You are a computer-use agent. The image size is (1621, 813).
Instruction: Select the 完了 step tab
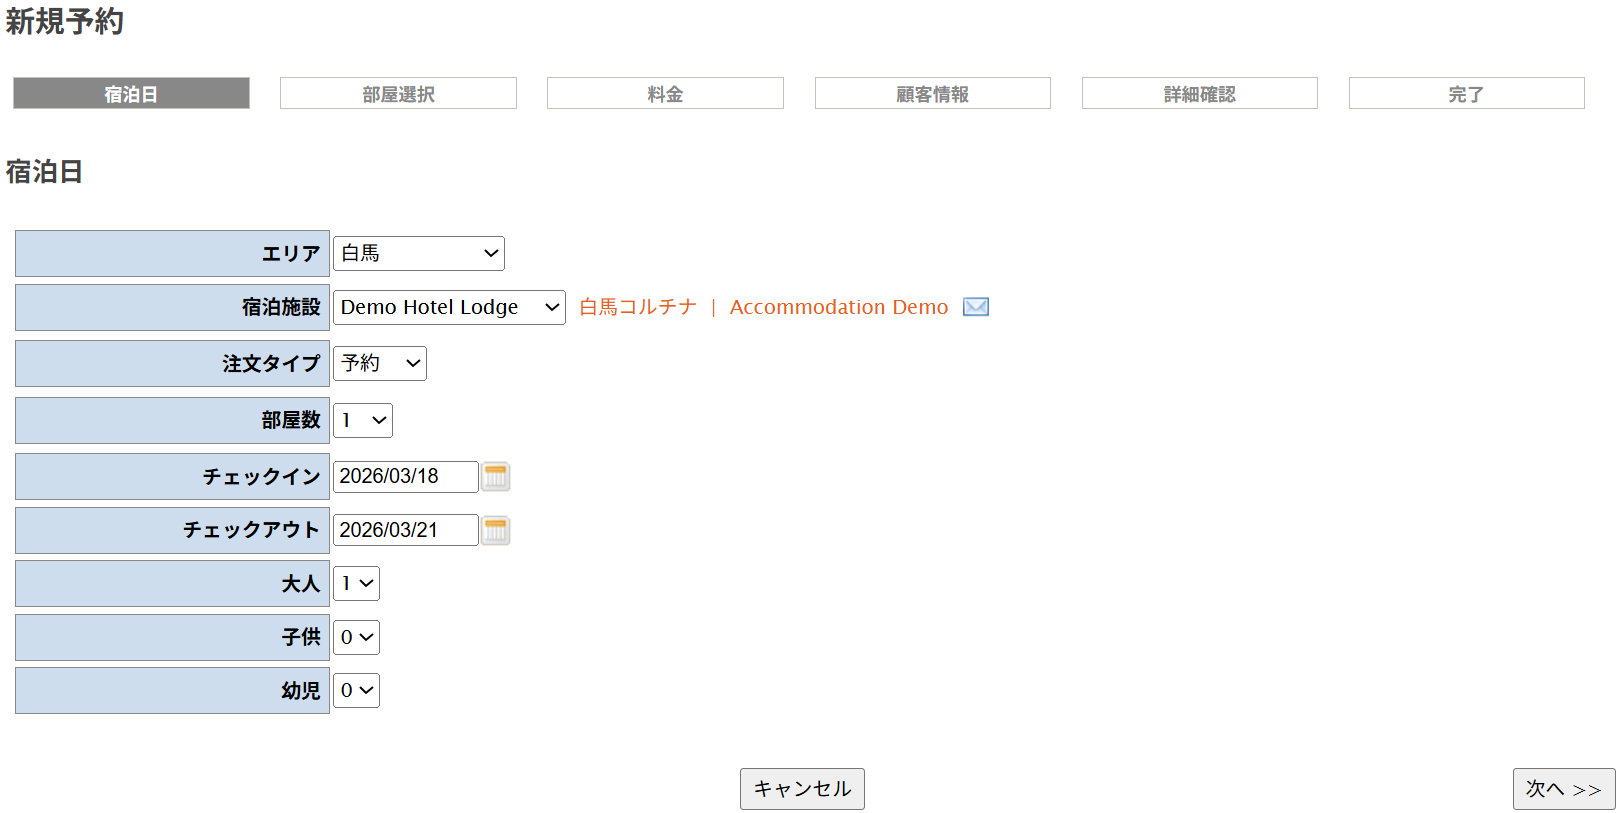1466,94
